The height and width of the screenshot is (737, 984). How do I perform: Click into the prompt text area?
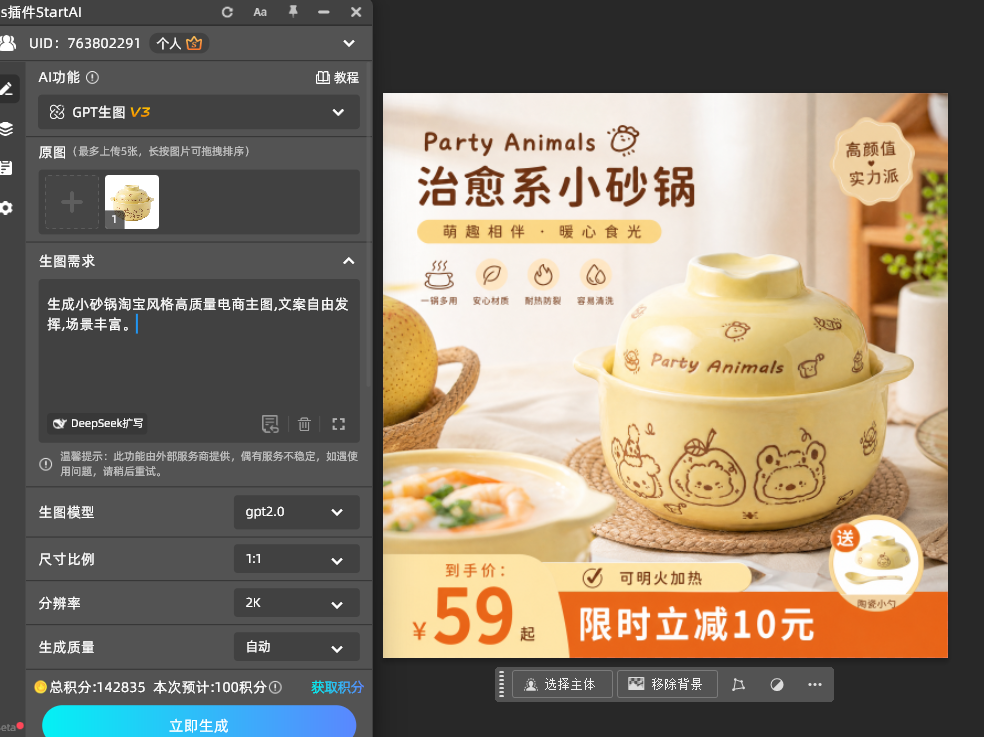pyautogui.click(x=199, y=361)
